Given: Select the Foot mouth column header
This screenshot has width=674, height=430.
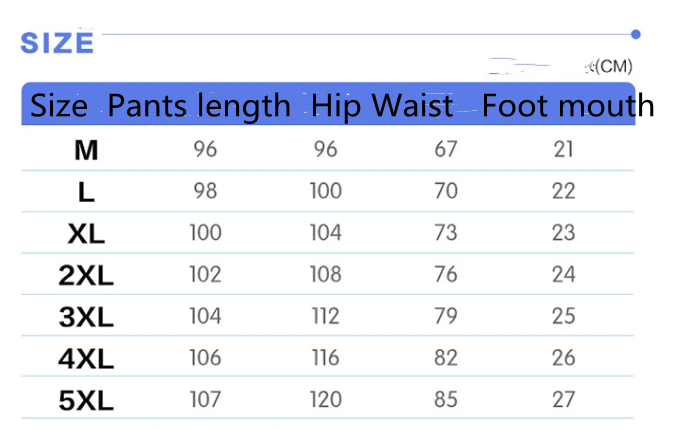Looking at the screenshot, I should point(567,106).
